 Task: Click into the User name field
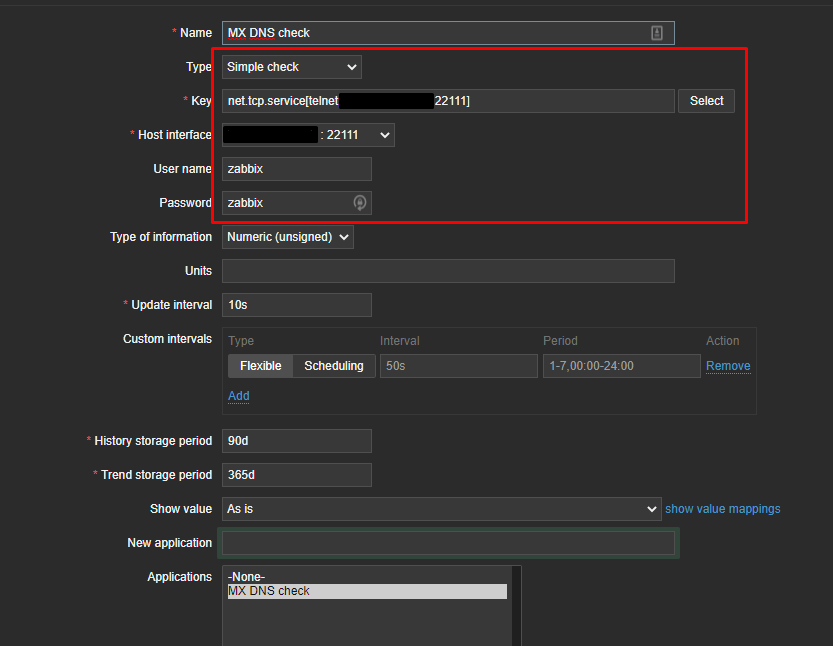(x=296, y=169)
